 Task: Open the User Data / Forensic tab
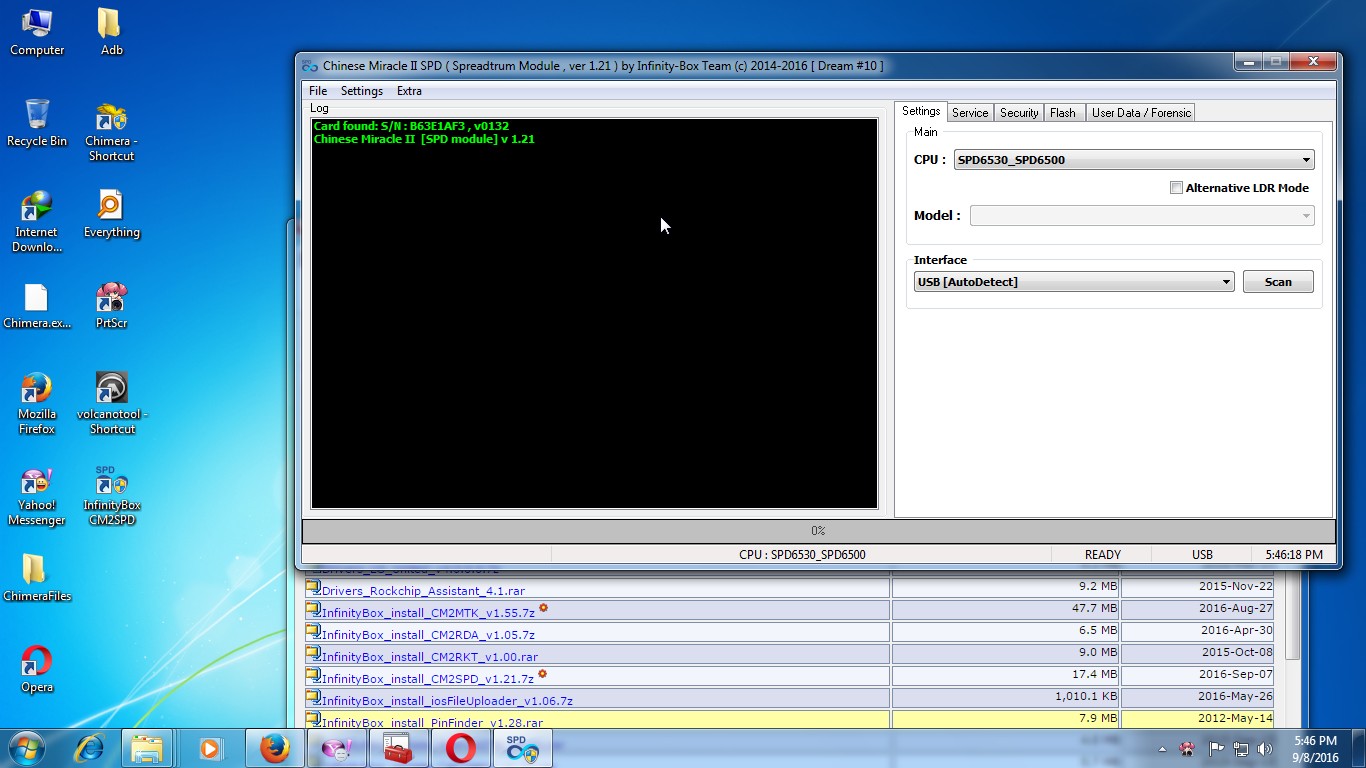[1141, 113]
